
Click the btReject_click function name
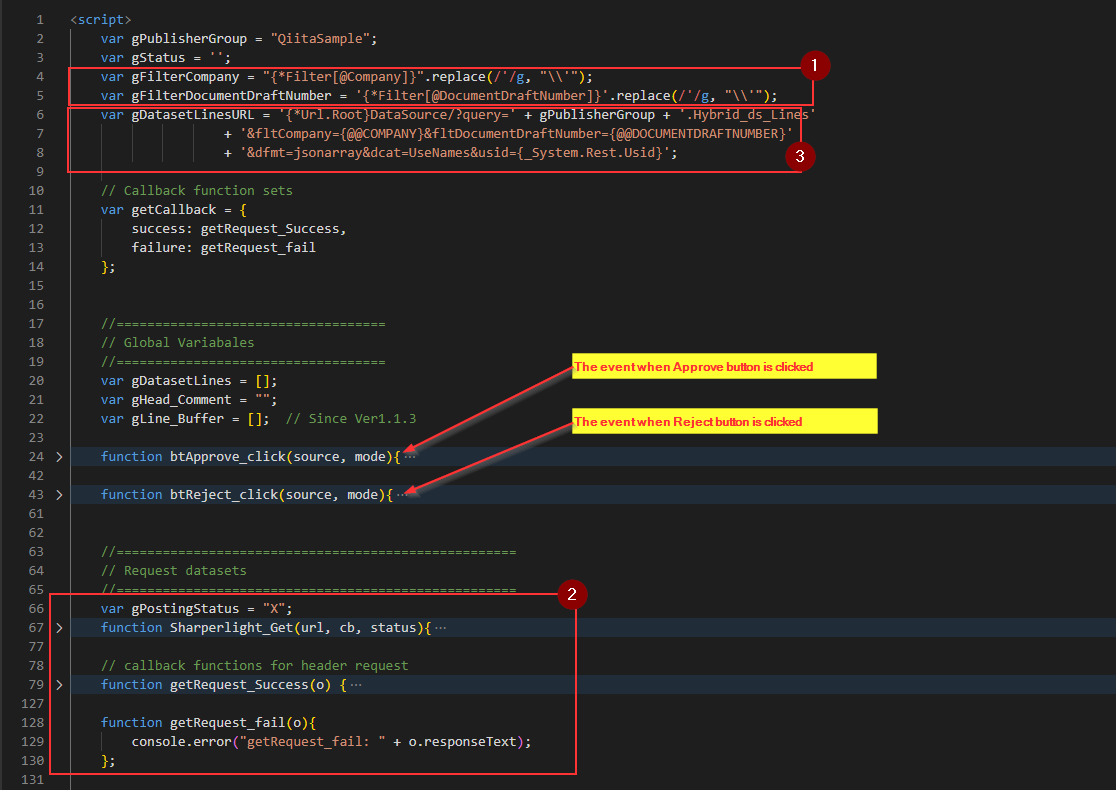click(x=223, y=495)
